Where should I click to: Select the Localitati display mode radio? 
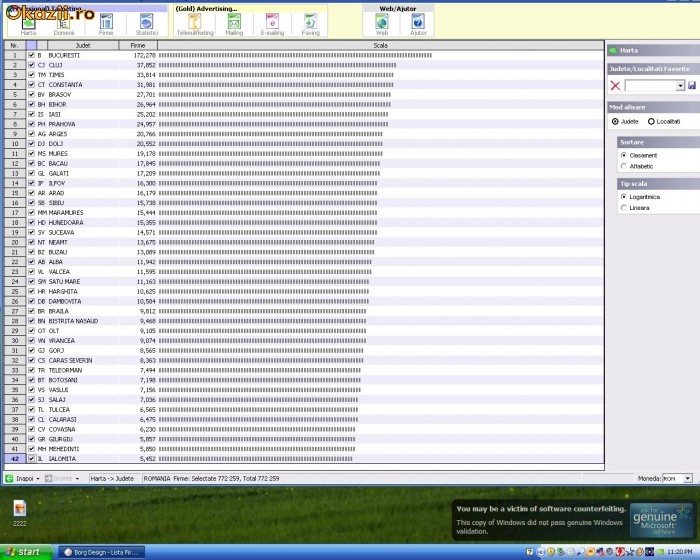(x=651, y=121)
